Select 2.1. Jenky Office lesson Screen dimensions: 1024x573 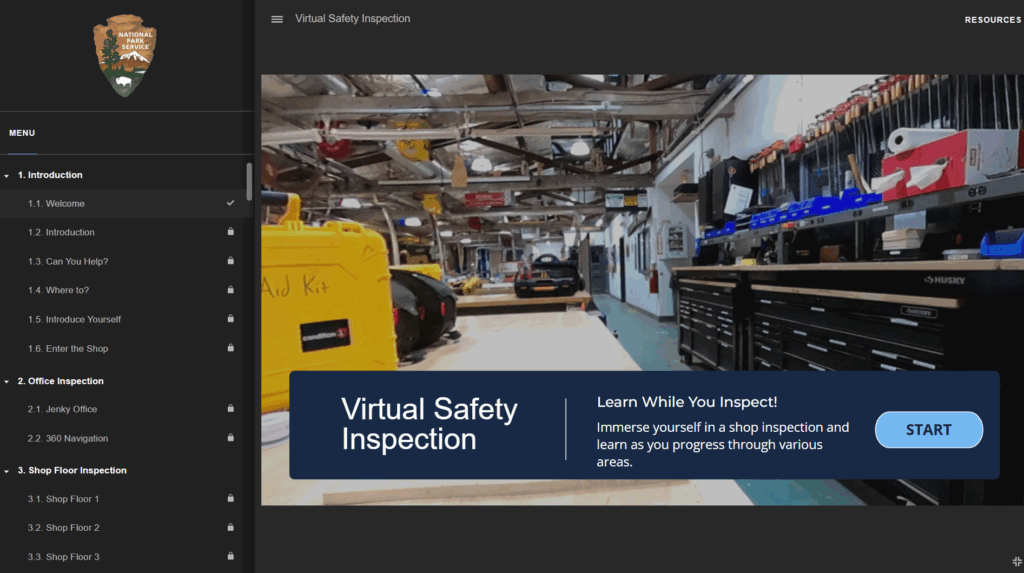coord(122,409)
